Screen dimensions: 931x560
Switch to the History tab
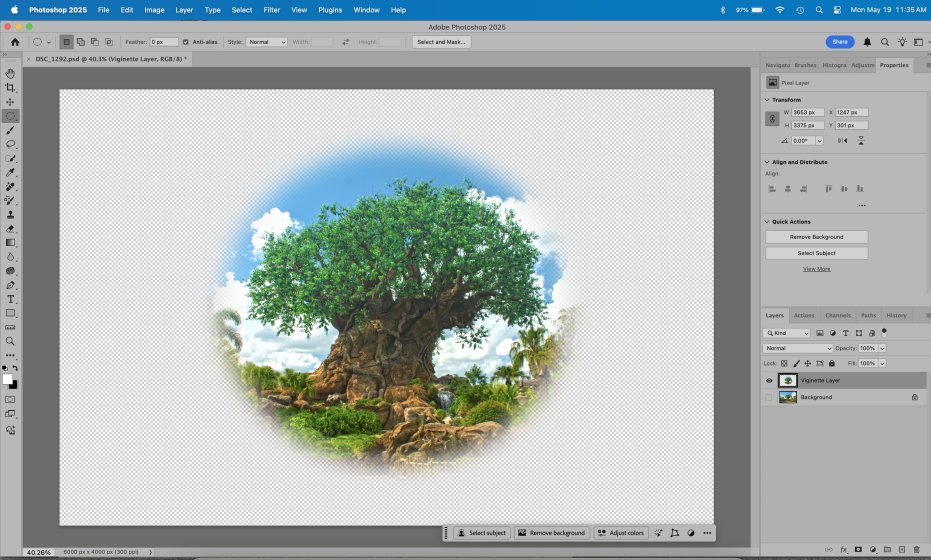(x=896, y=315)
